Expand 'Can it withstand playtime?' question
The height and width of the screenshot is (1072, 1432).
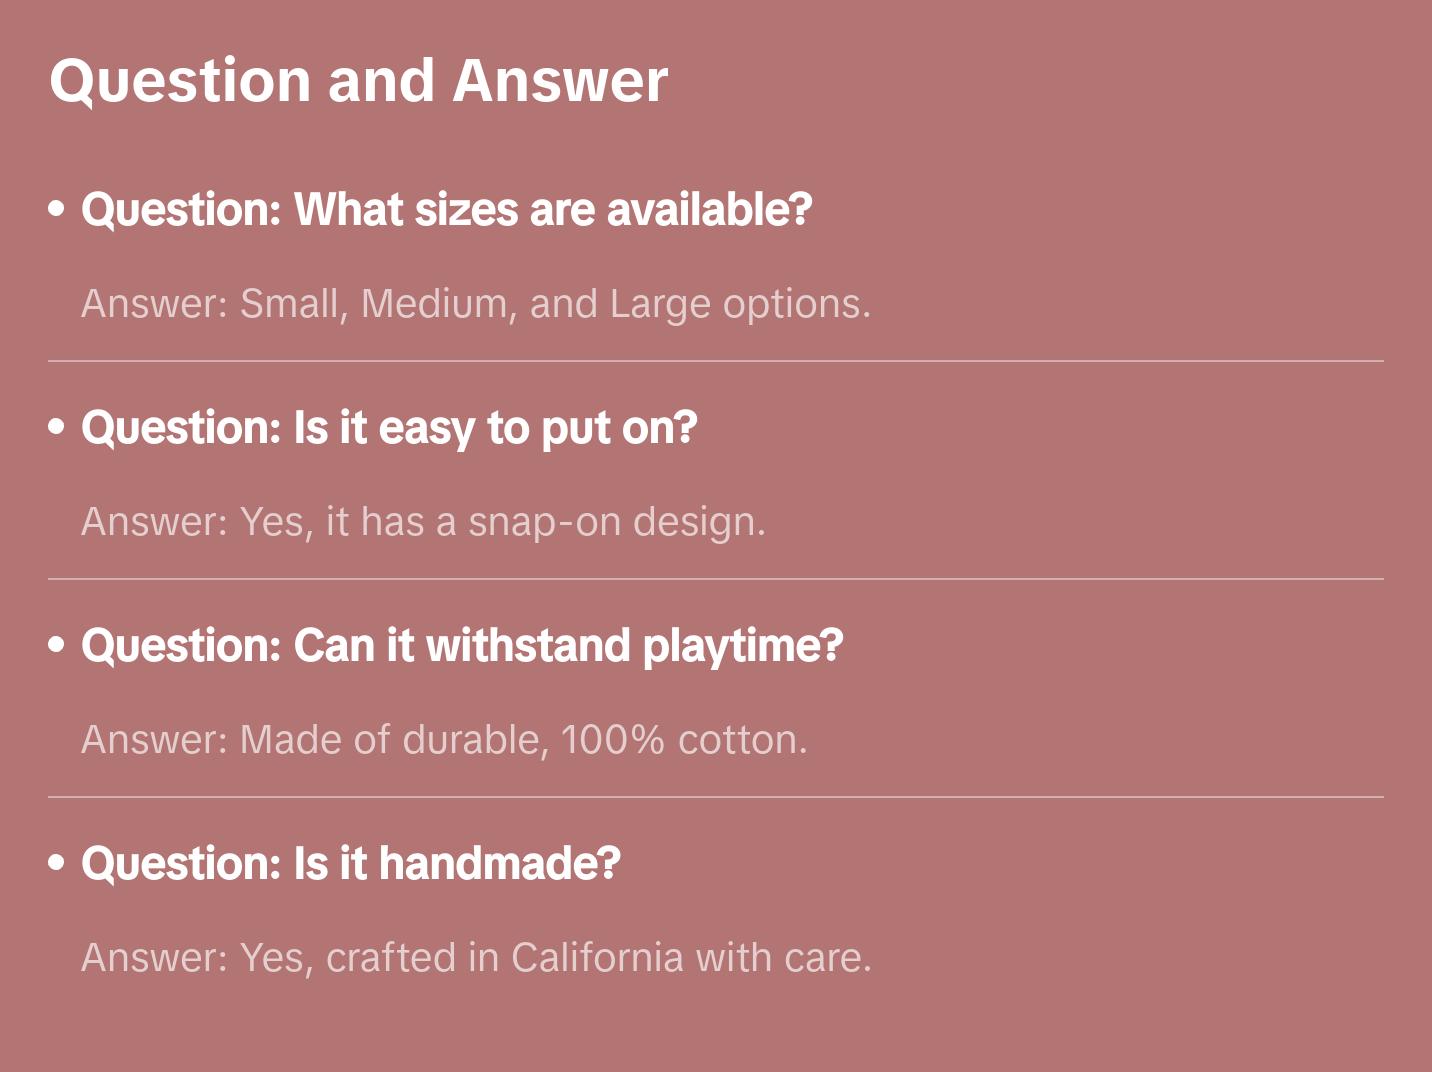462,646
